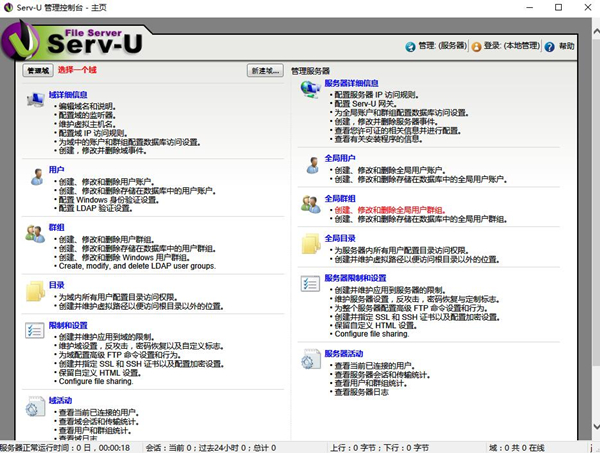Image resolution: width=600 pixels, height=453 pixels.
Task: Click the Global Users person icon
Action: pyautogui.click(x=313, y=165)
